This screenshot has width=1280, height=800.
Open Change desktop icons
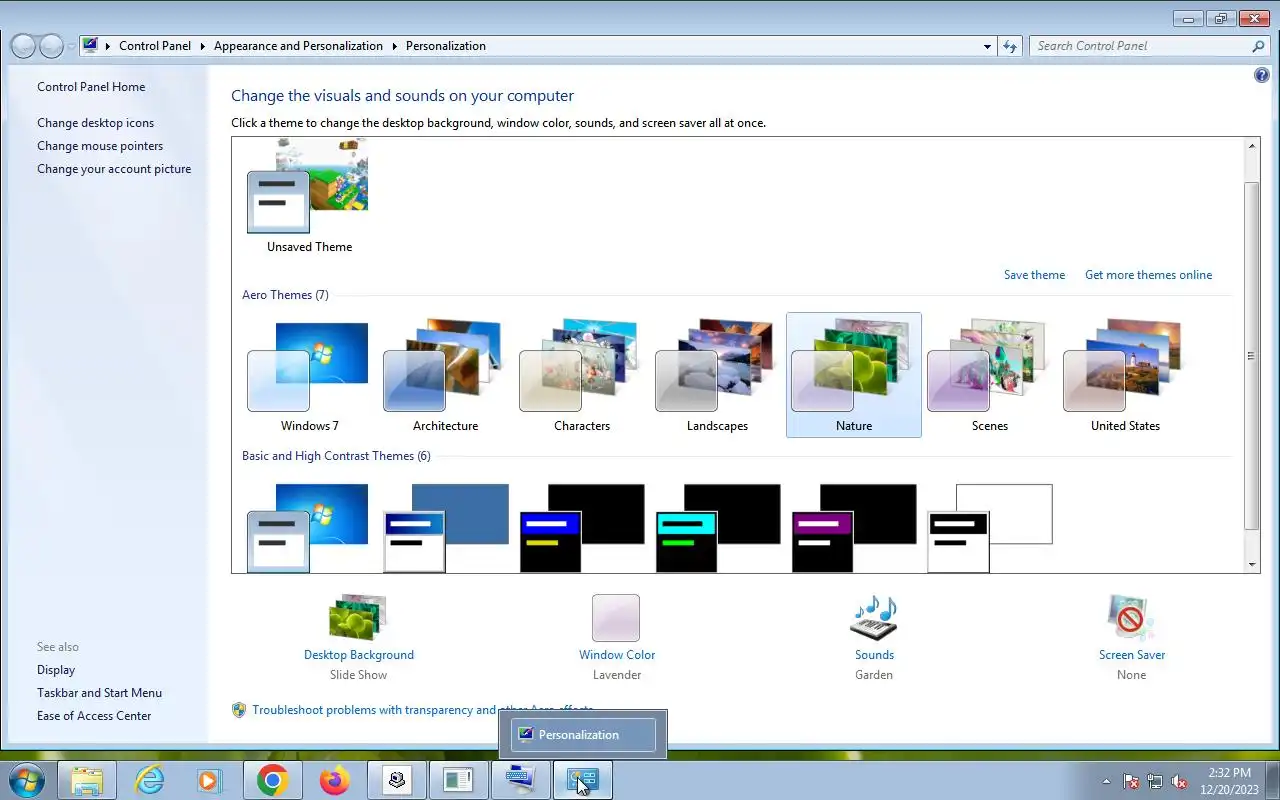pos(96,123)
